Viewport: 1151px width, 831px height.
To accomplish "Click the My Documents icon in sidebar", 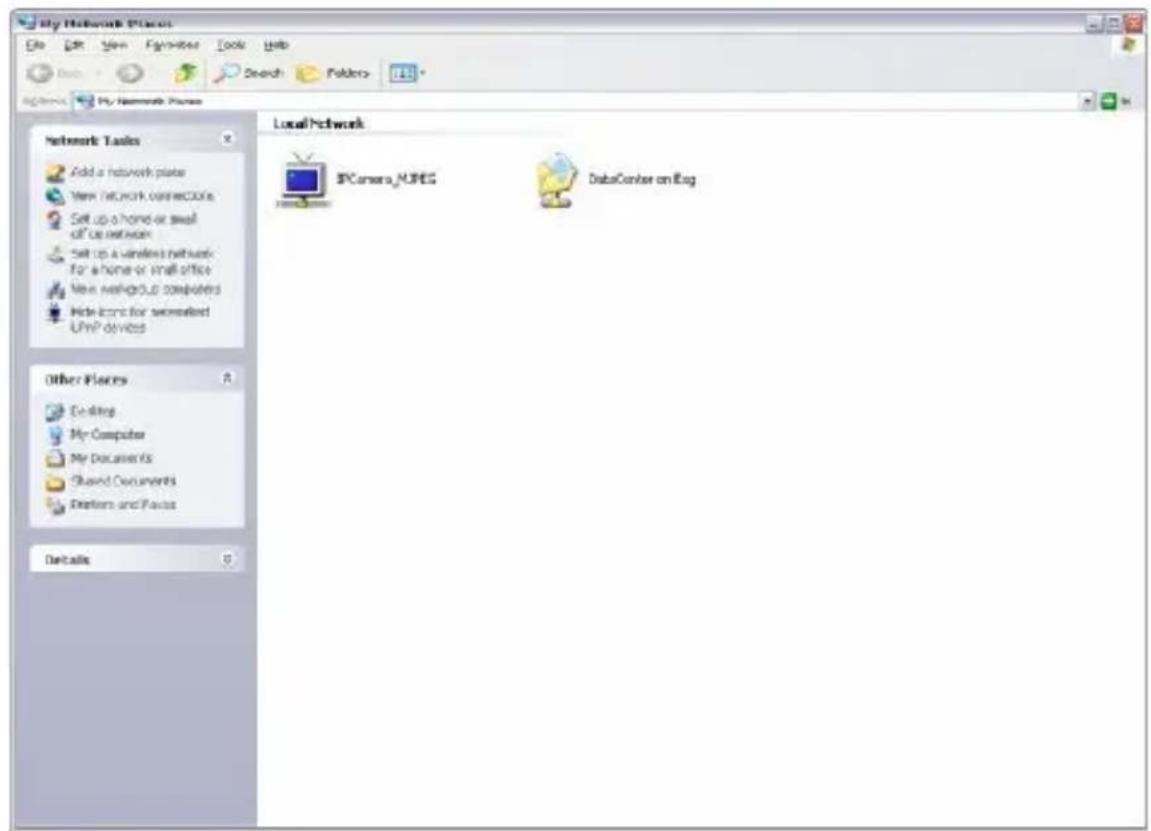I will pos(55,459).
